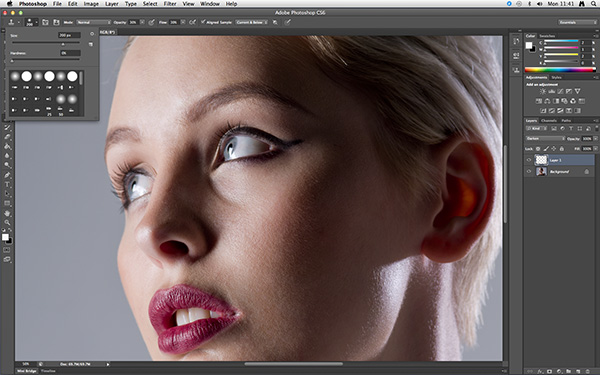Select the Path Selection arrow tool
The height and width of the screenshot is (375, 600).
tap(7, 194)
